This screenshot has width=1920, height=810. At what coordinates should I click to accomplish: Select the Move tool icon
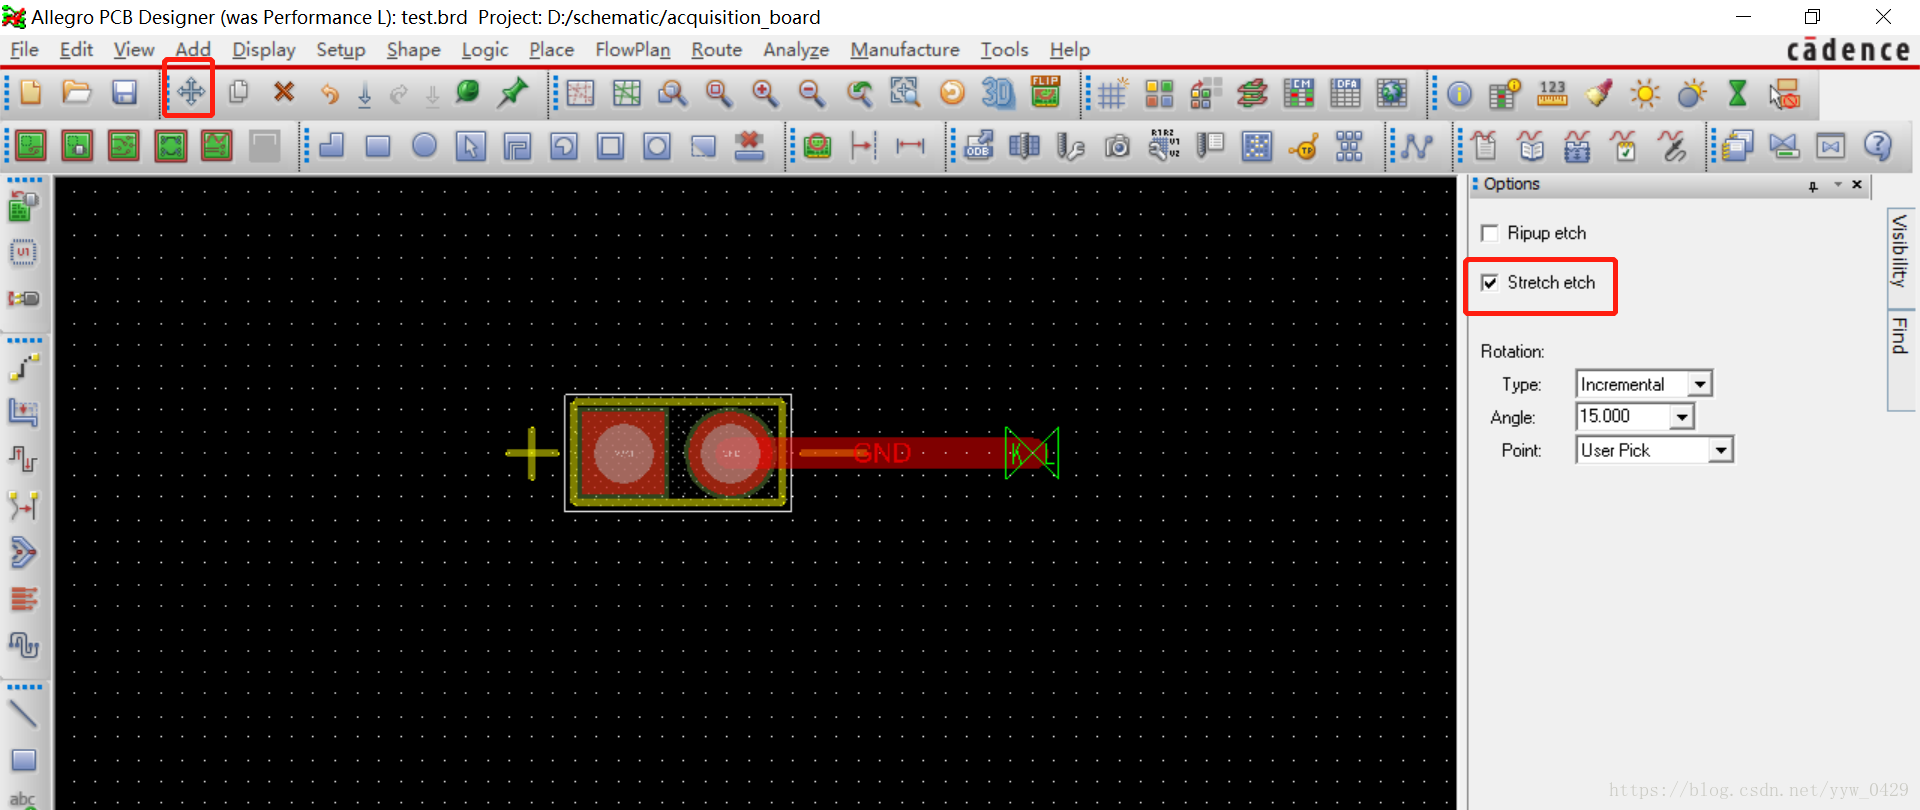pyautogui.click(x=190, y=92)
